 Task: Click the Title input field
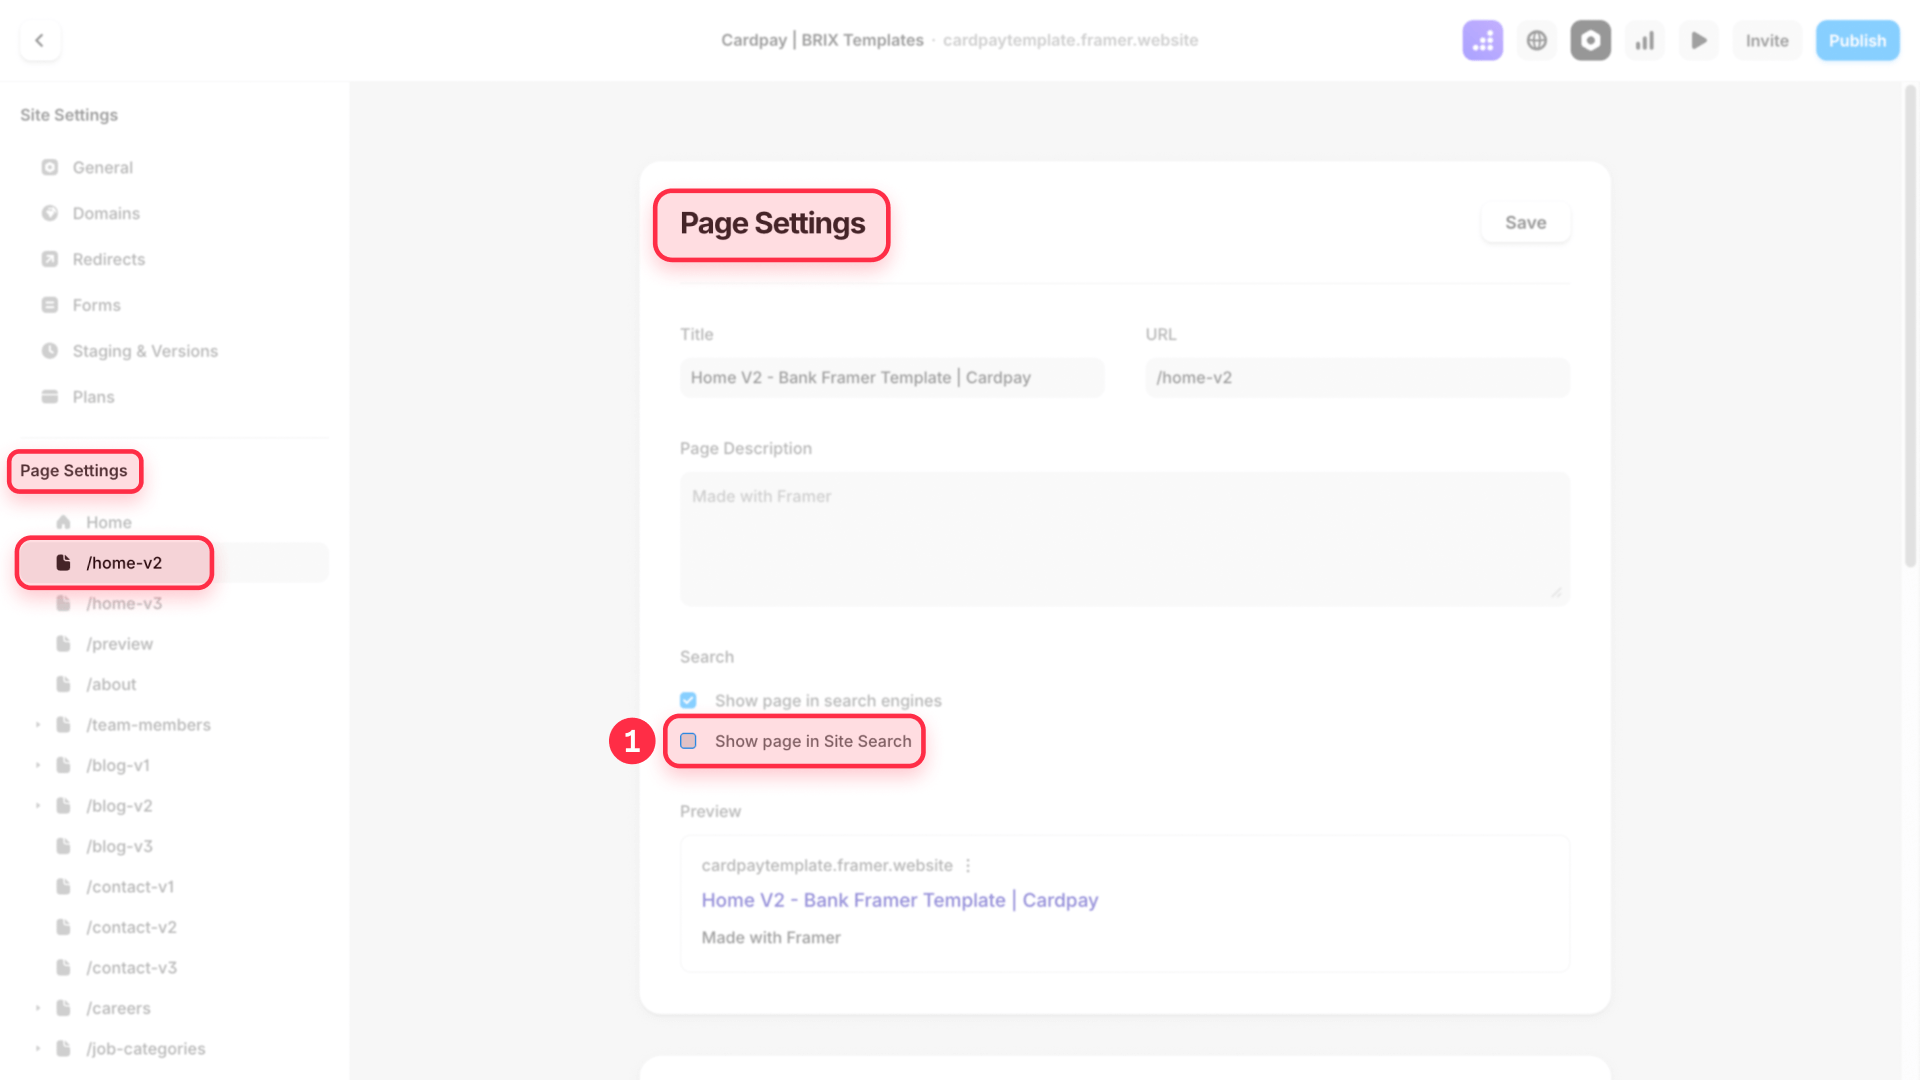point(892,377)
